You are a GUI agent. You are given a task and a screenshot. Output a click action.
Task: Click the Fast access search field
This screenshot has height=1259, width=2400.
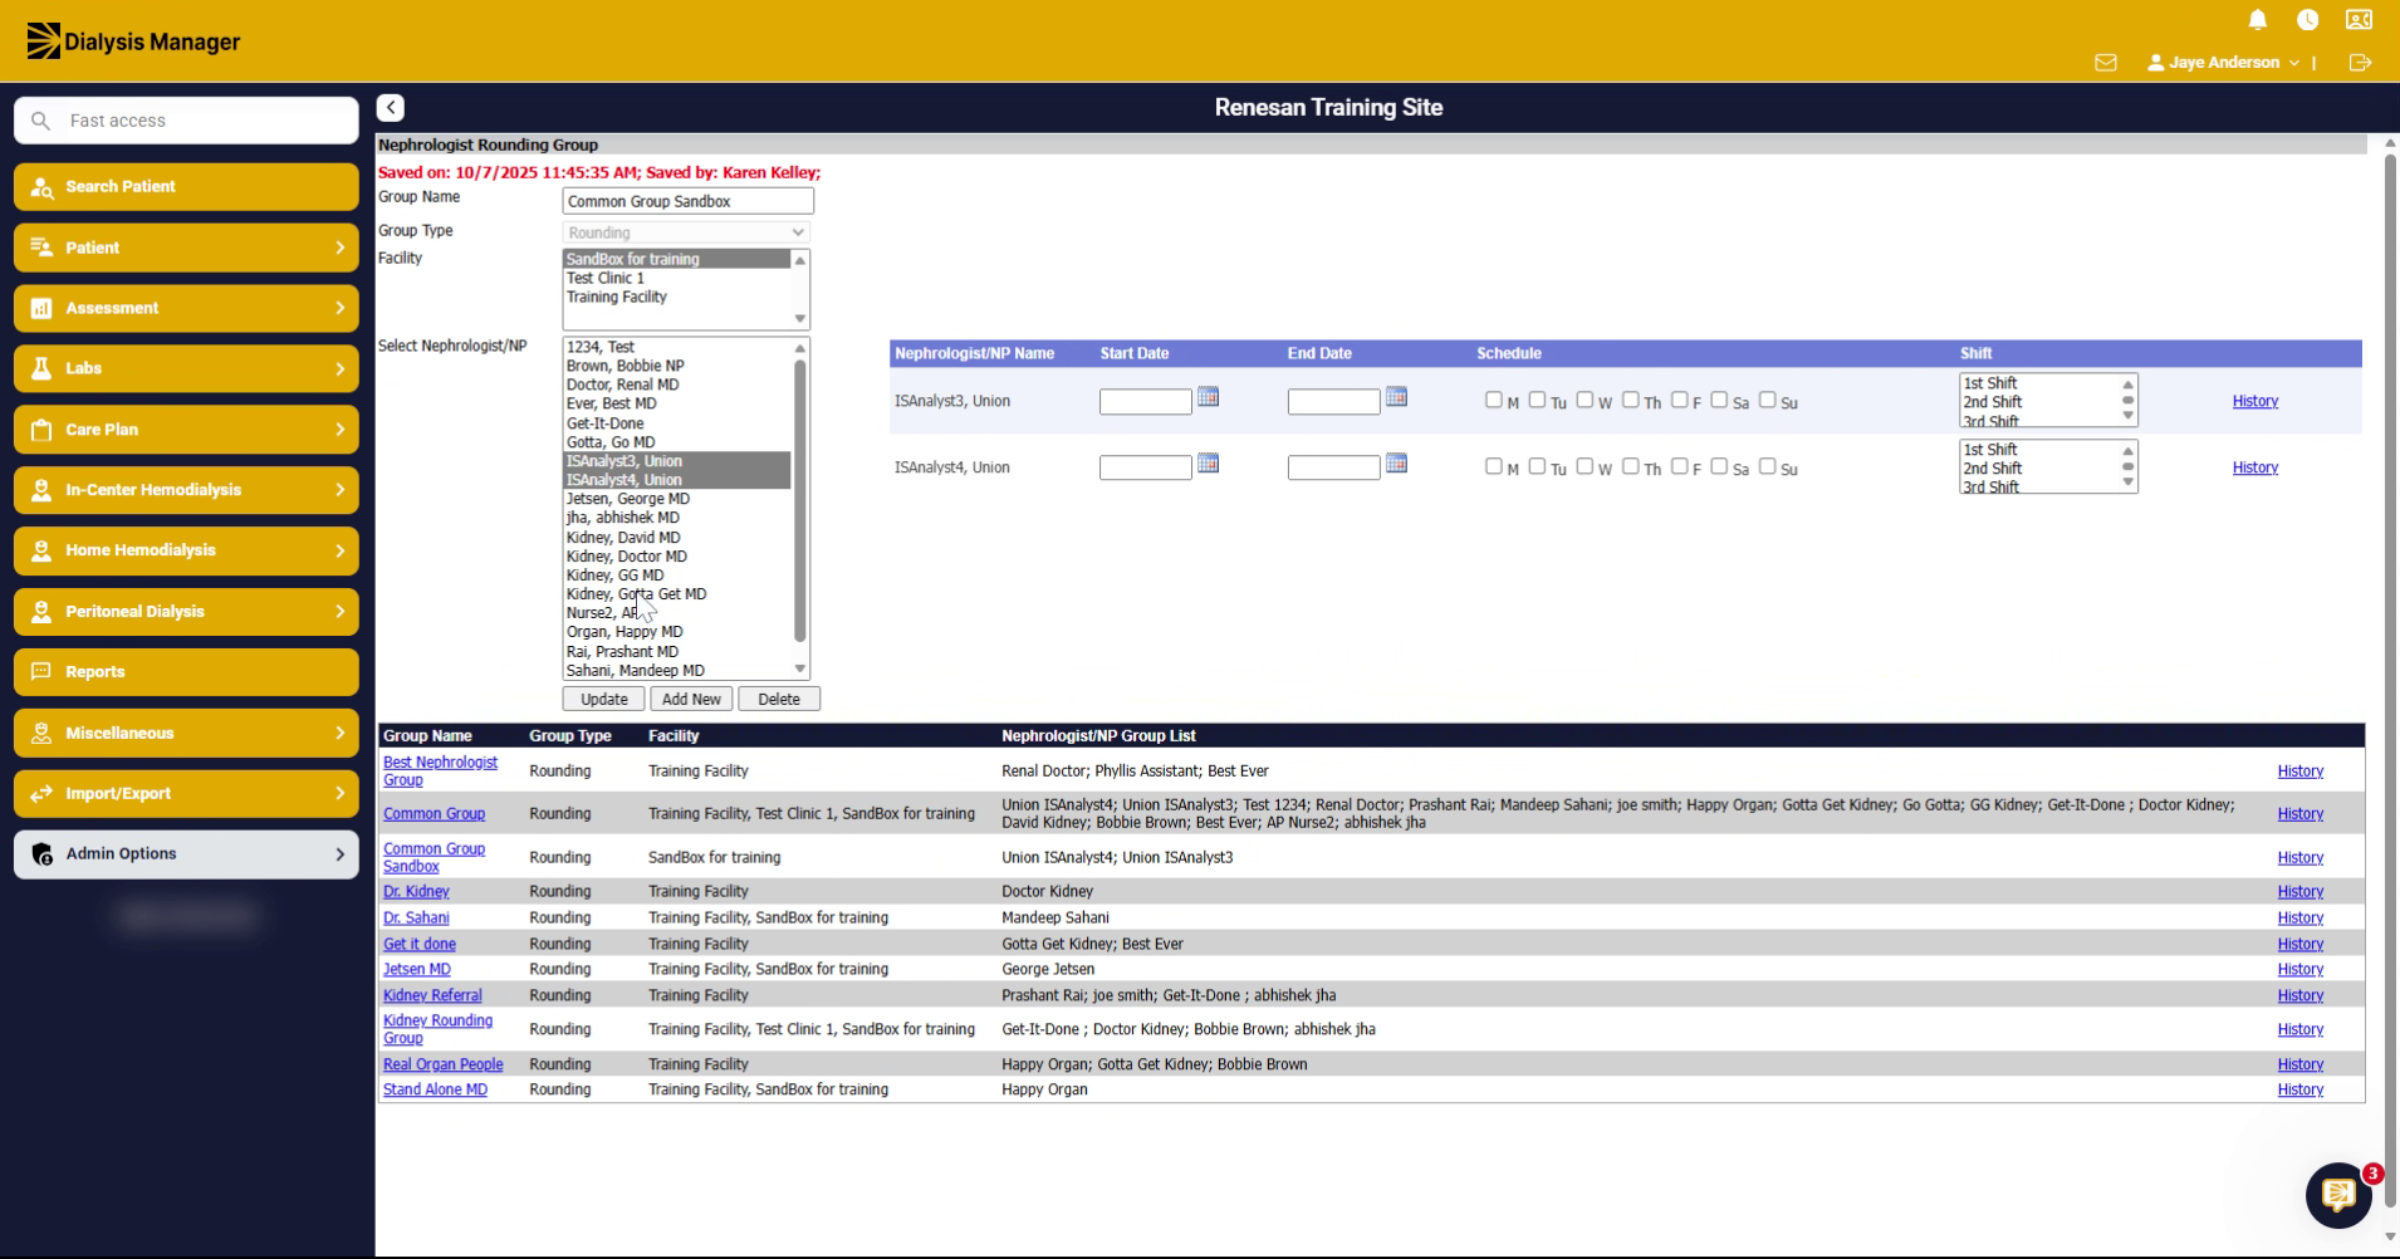point(186,120)
